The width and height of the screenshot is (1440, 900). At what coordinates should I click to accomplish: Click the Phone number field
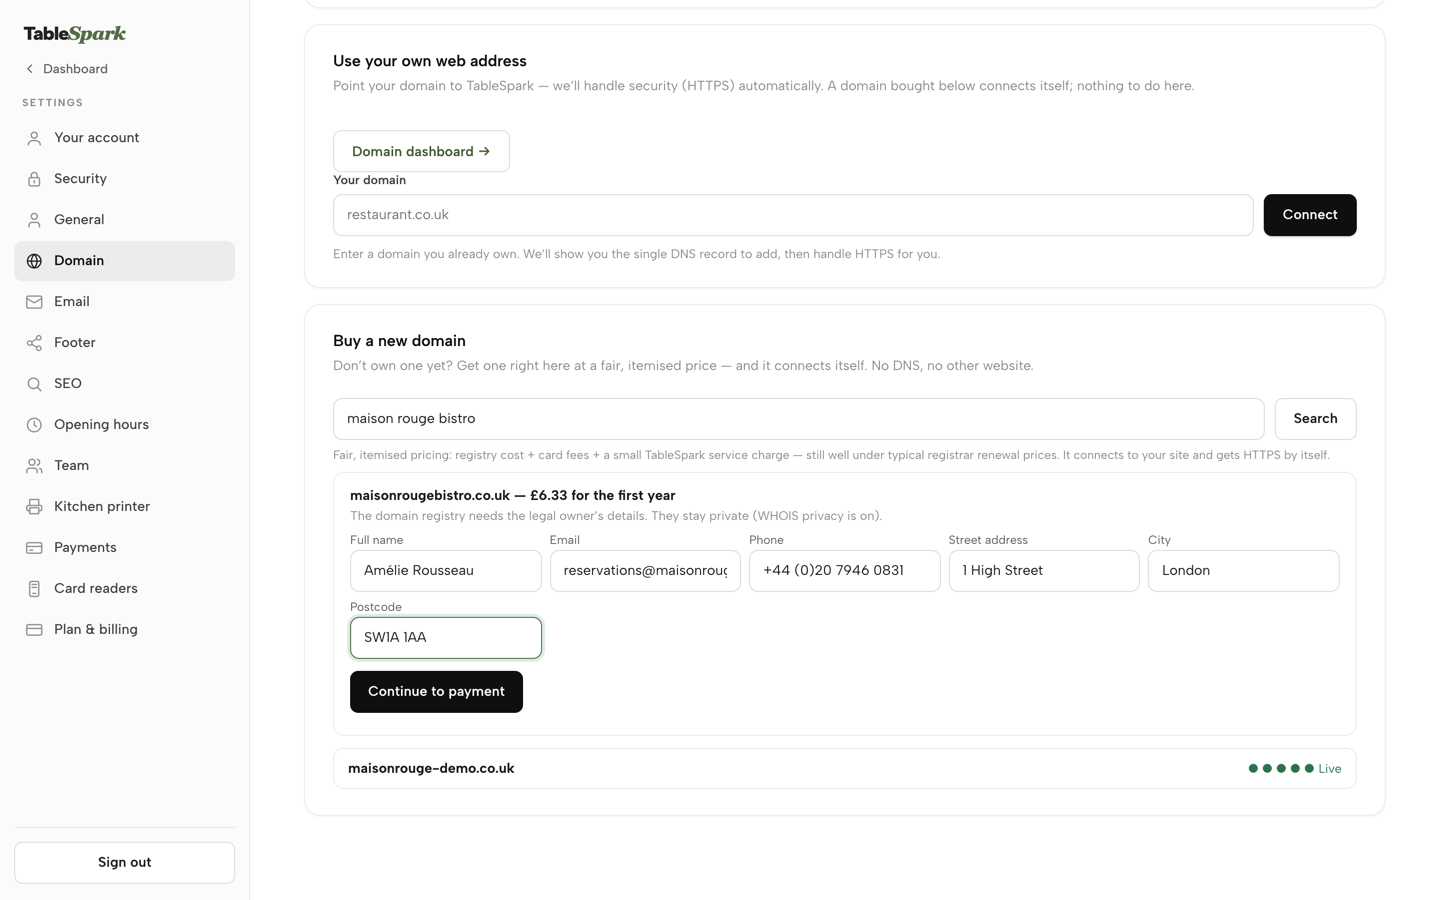coord(844,571)
